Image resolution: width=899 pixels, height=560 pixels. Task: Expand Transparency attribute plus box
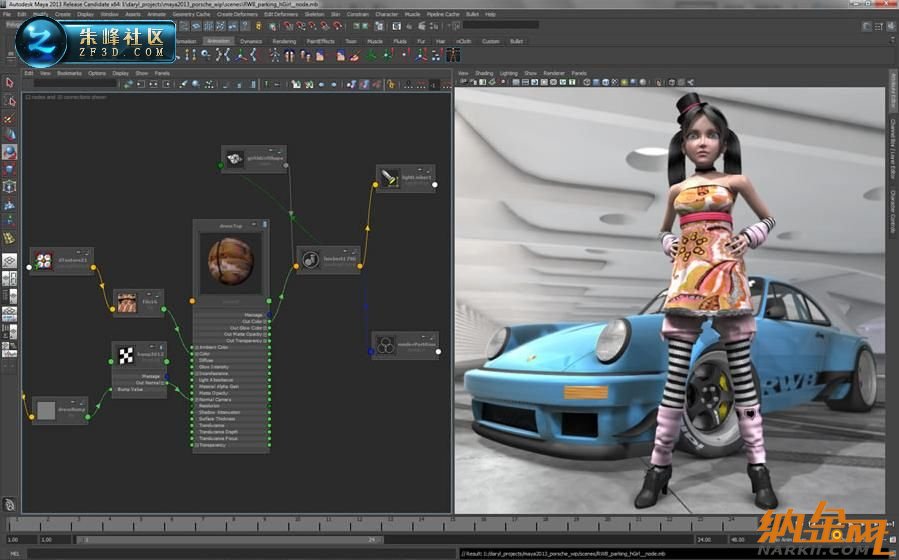point(196,445)
